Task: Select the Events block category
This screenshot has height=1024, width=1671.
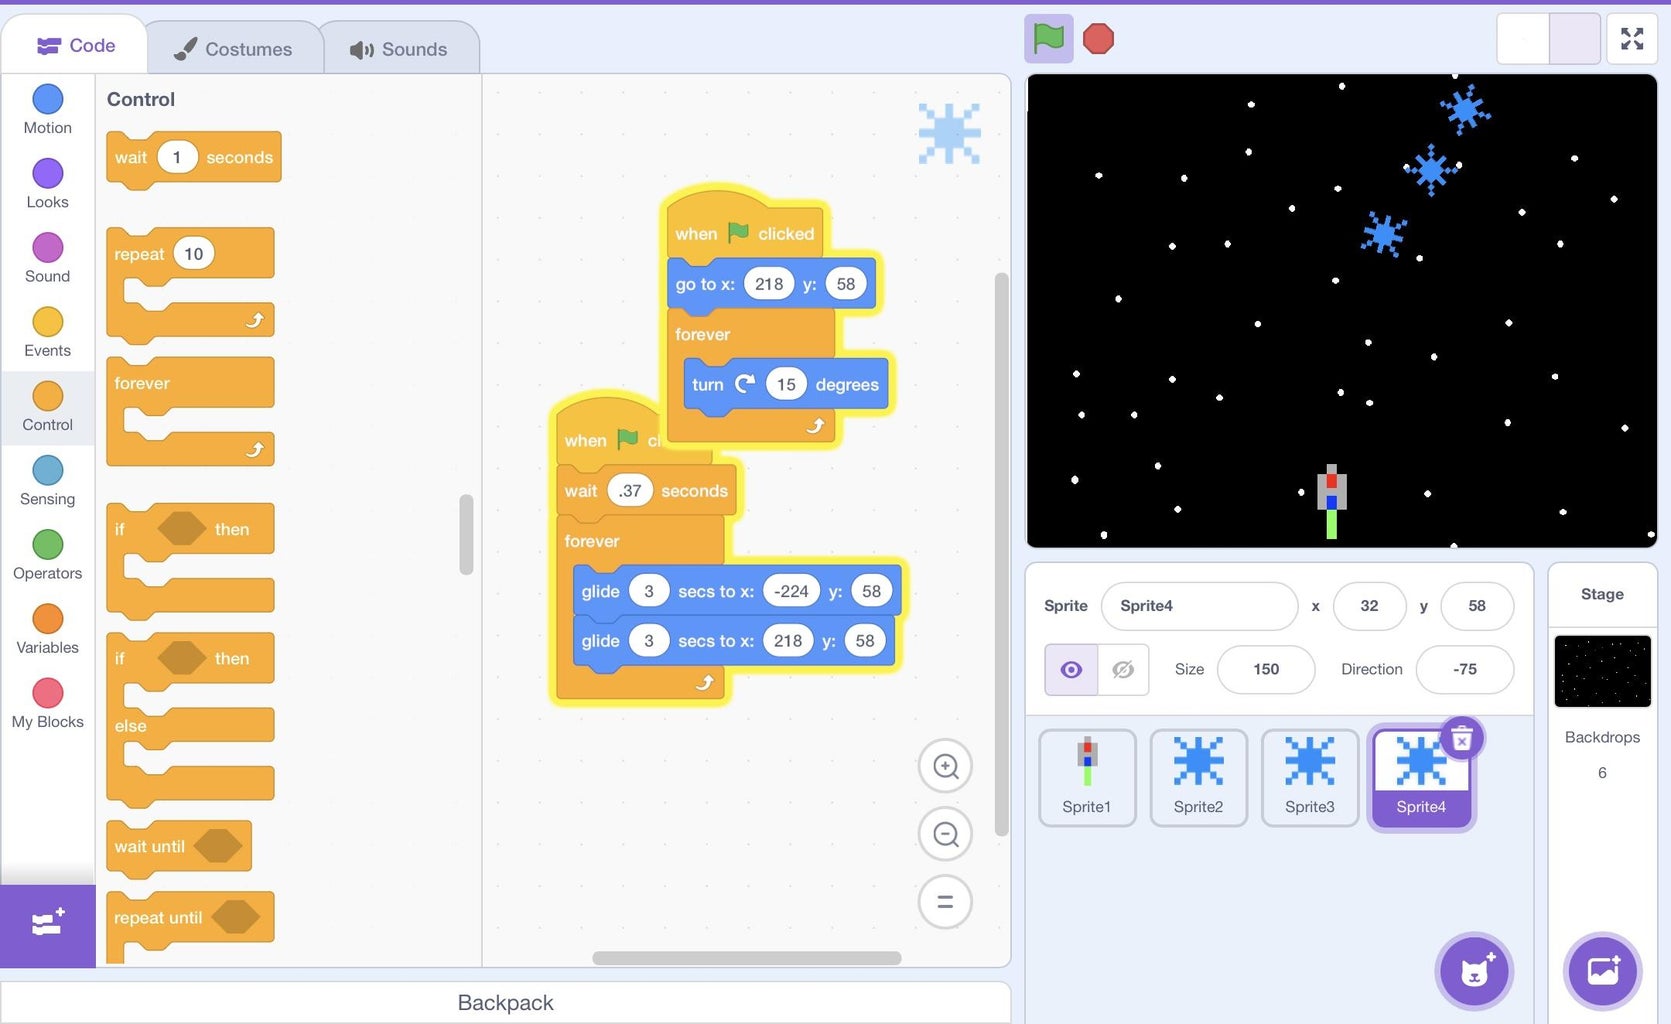Action: pyautogui.click(x=47, y=332)
